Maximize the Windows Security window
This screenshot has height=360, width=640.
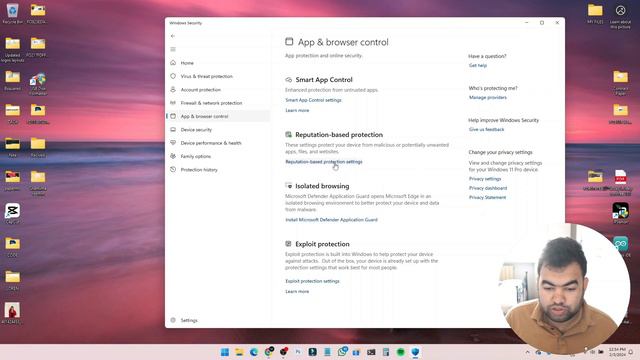pos(542,23)
